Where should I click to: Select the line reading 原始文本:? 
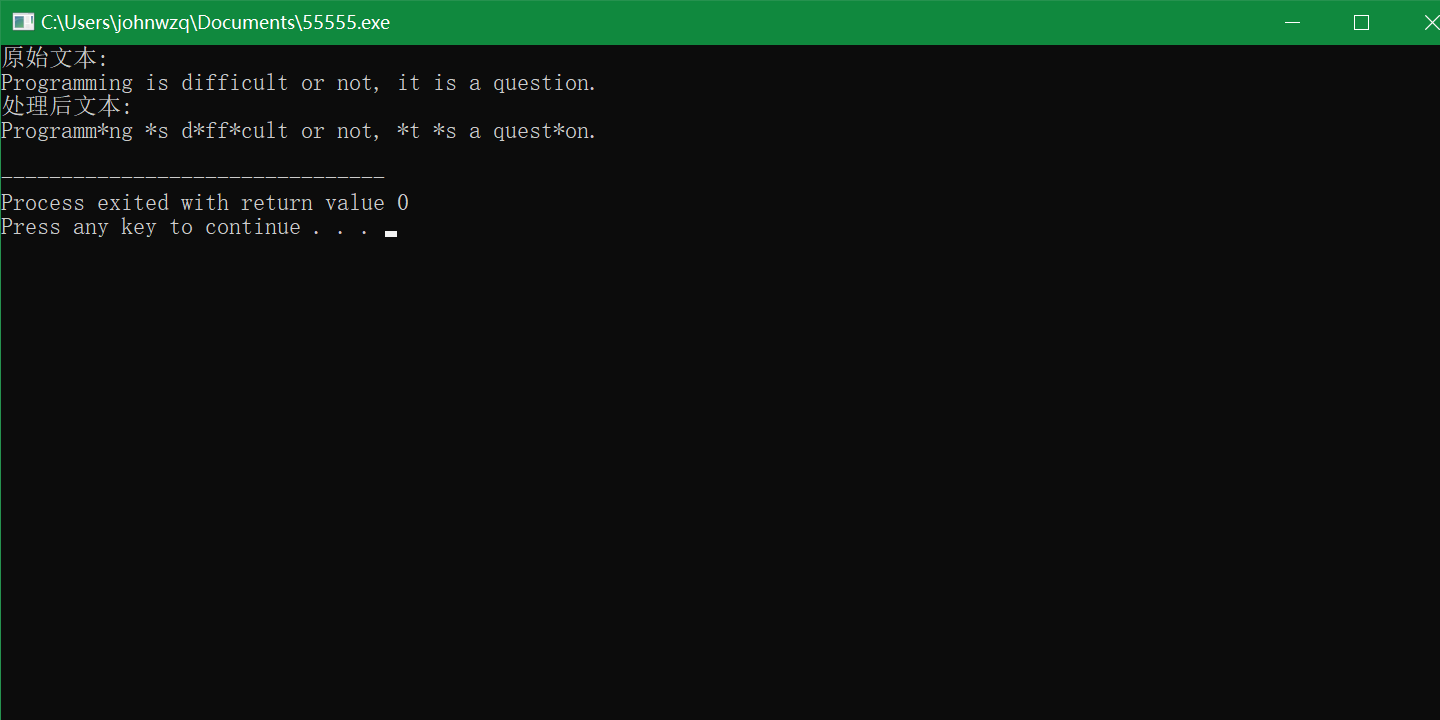tap(52, 58)
